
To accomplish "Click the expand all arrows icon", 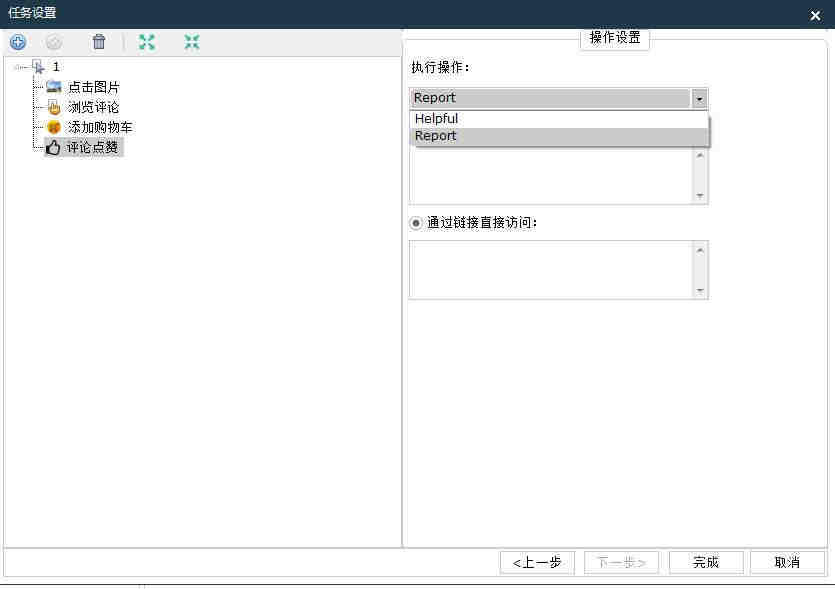I will (147, 42).
